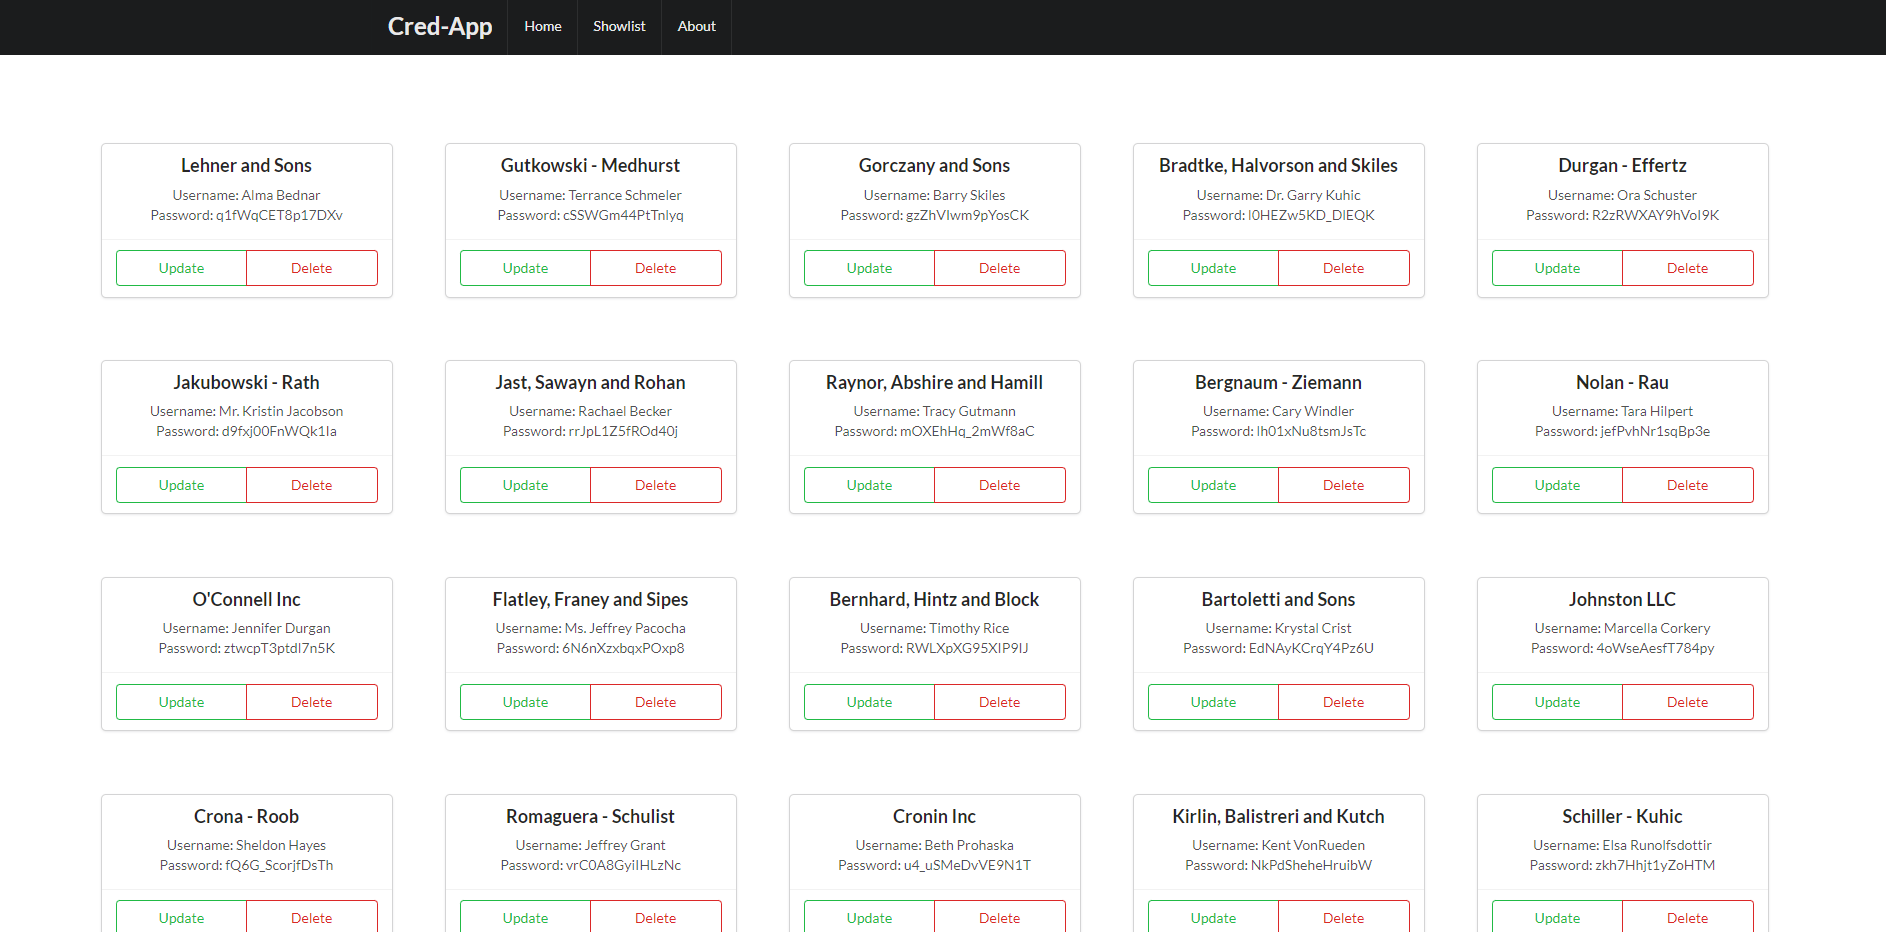The image size is (1886, 932).
Task: Delete Raynor, Abshire and Hamill entry
Action: click(x=999, y=484)
